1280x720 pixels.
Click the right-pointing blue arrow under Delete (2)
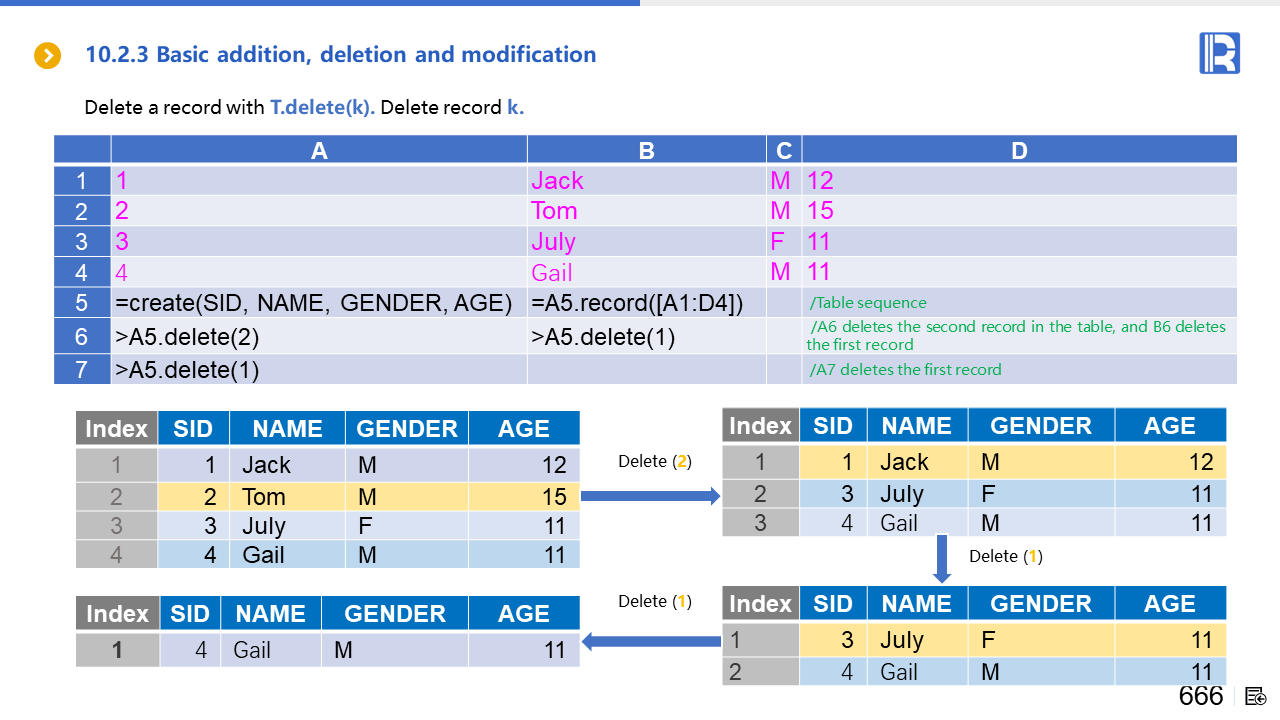click(x=650, y=496)
